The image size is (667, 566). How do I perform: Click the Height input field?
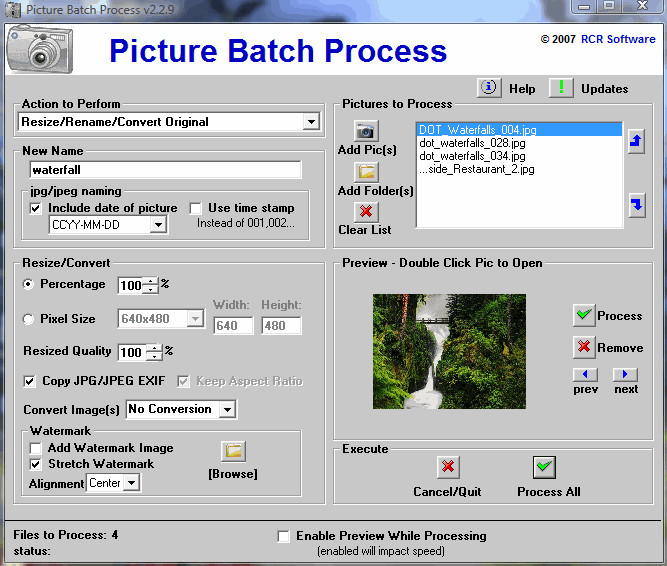click(281, 326)
